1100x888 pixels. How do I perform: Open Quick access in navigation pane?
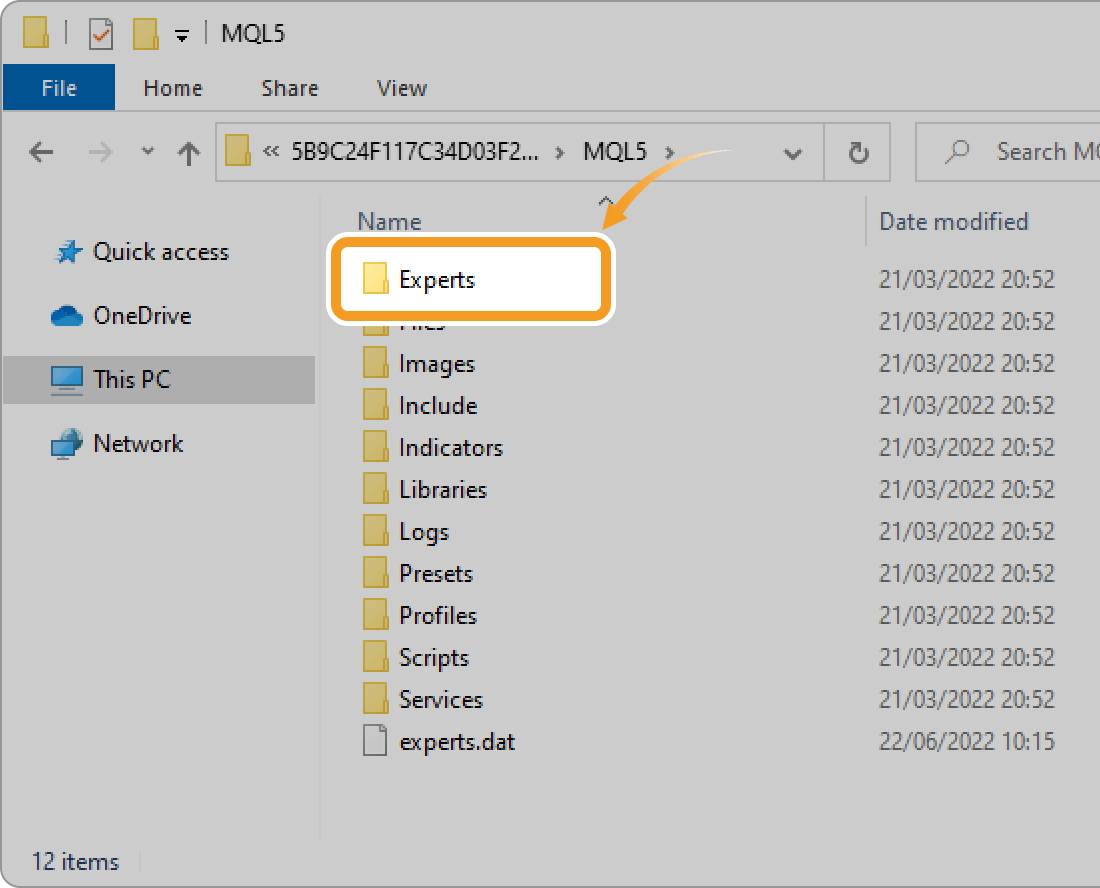160,252
